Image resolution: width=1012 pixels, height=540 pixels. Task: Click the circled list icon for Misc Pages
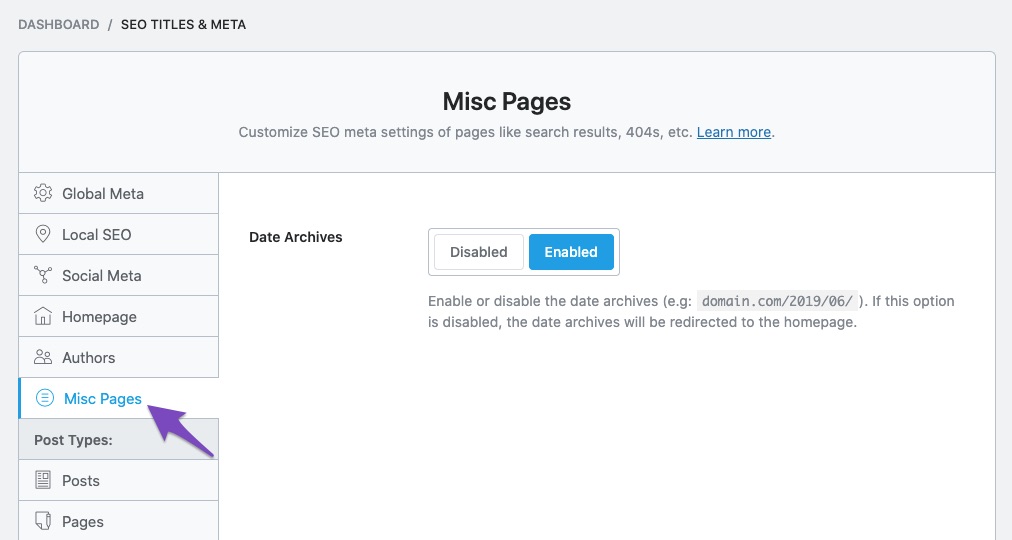[x=44, y=398]
